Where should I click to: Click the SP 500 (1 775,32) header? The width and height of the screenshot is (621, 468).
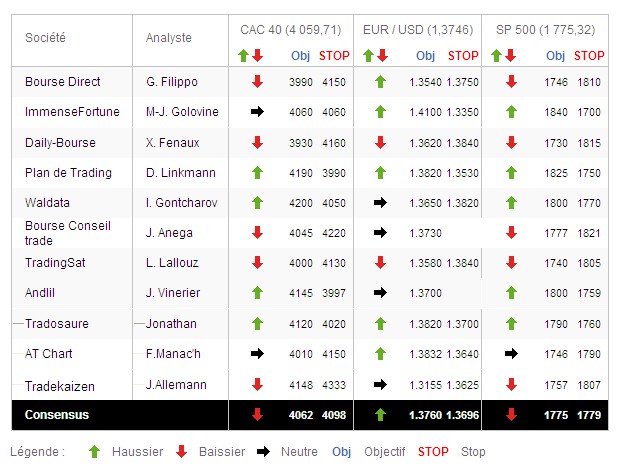(545, 30)
